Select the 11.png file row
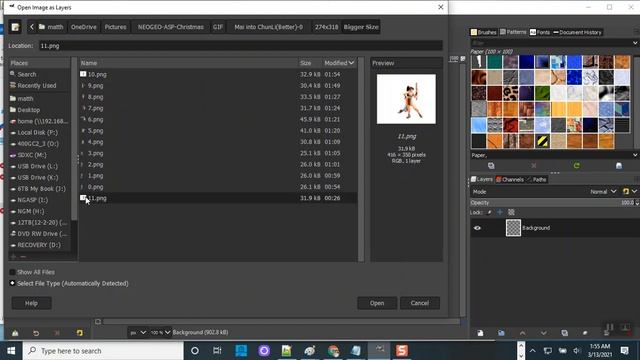640x360 pixels. tap(218, 198)
